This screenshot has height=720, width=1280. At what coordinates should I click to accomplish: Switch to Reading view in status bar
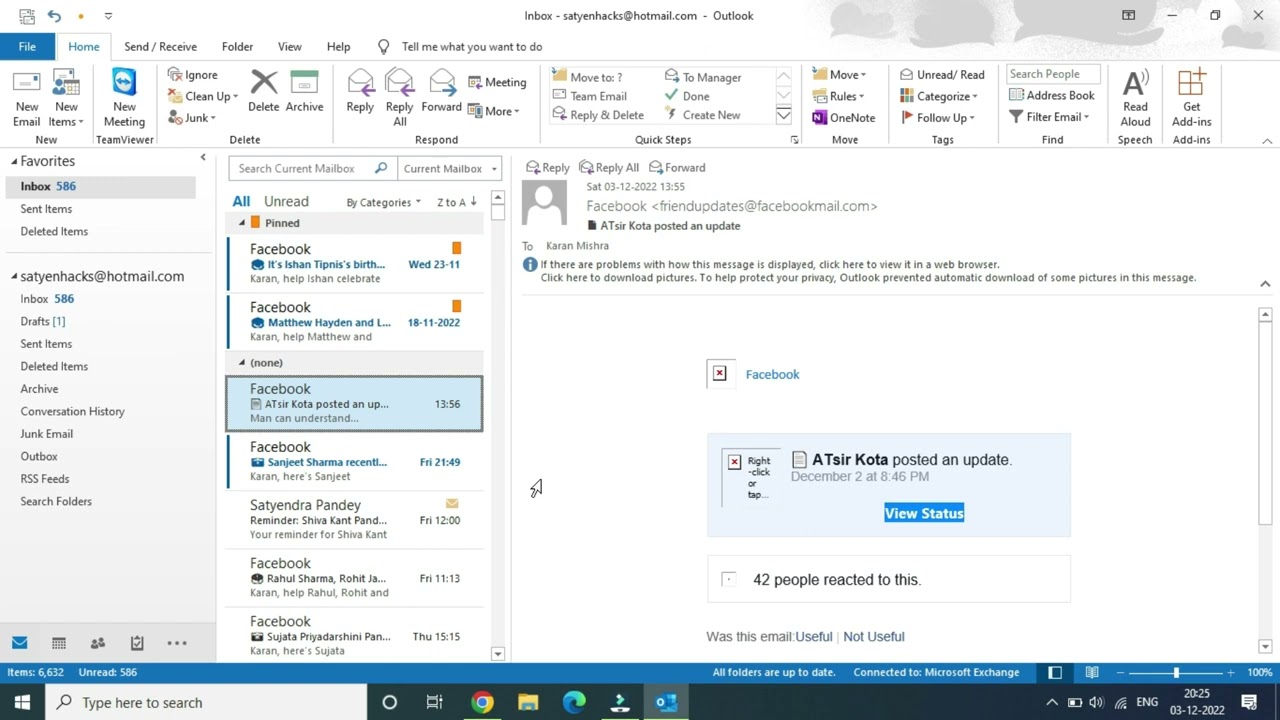coord(1092,672)
